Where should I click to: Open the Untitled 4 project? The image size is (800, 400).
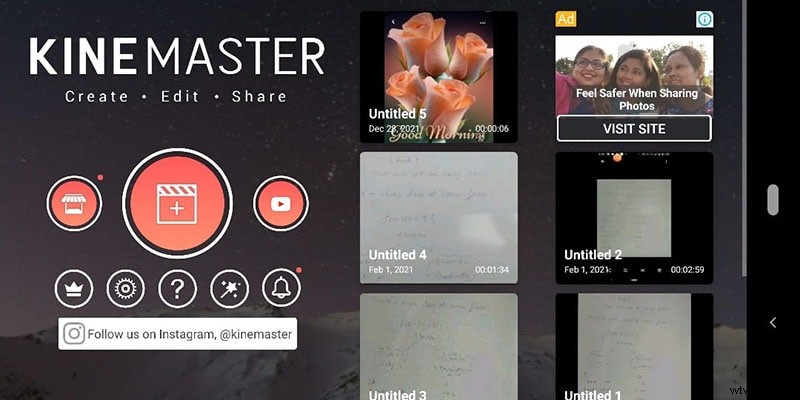439,218
